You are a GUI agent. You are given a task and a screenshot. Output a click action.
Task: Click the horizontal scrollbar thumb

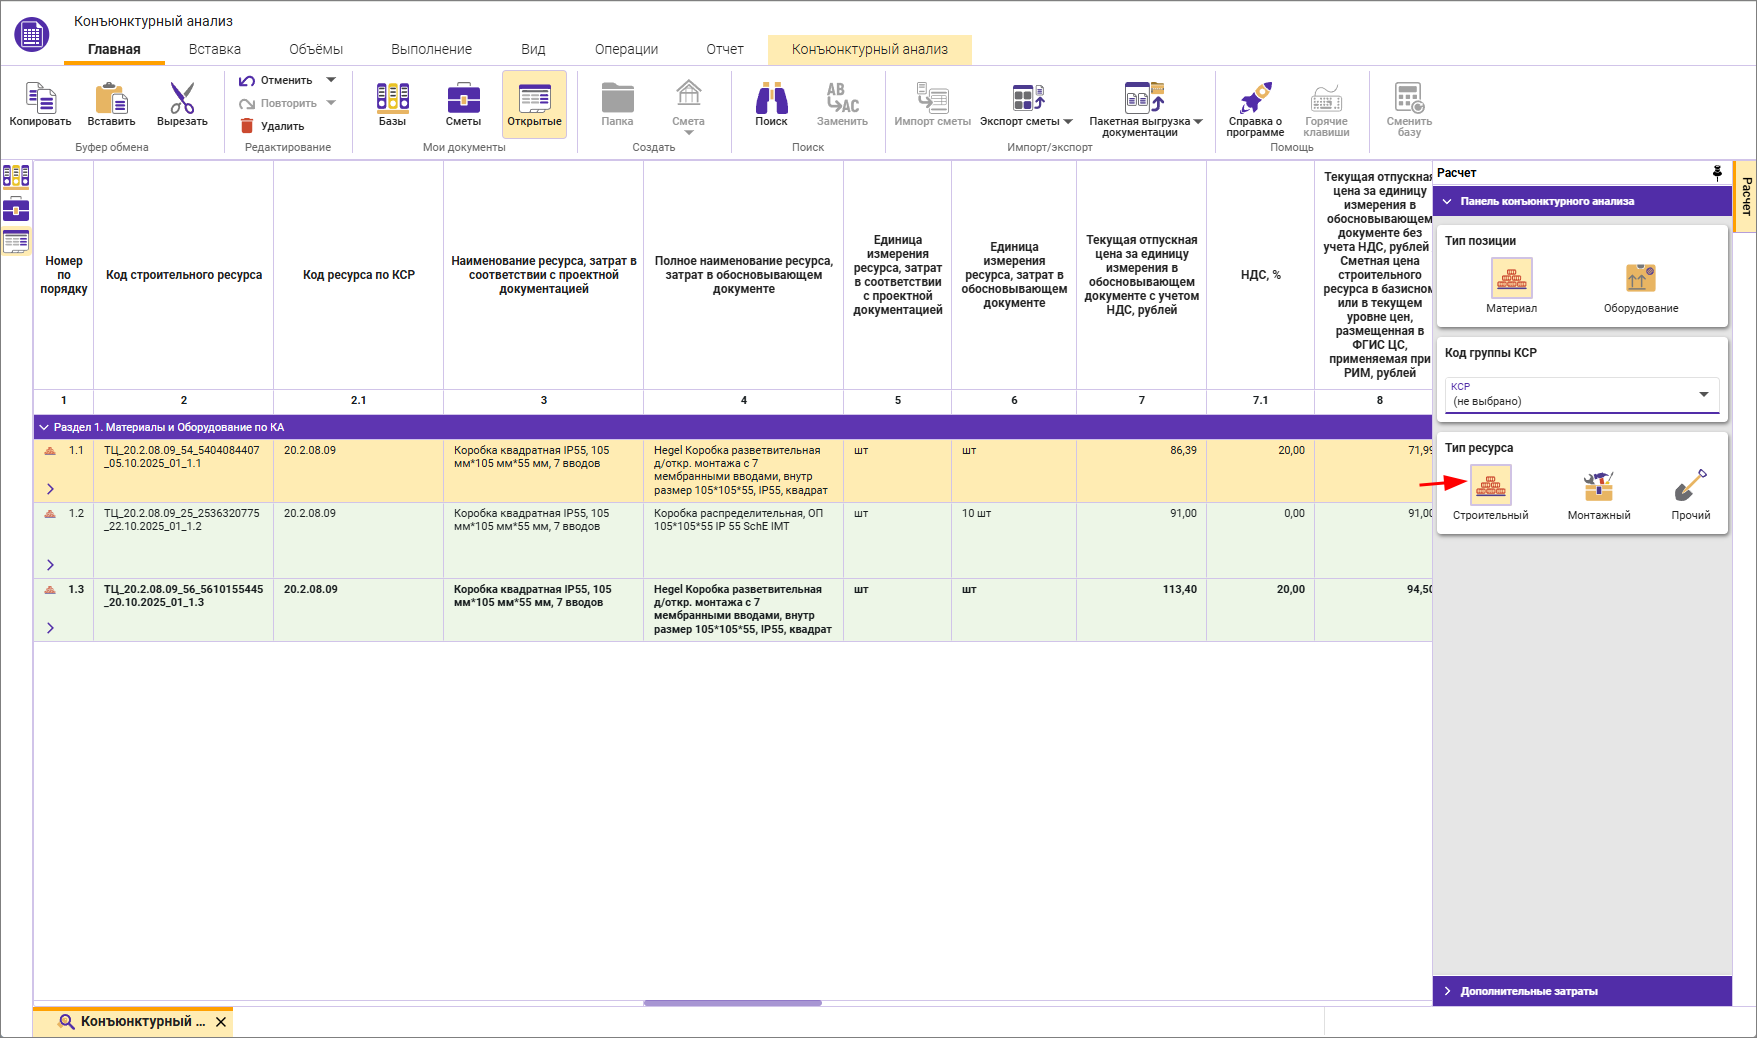click(x=732, y=1003)
